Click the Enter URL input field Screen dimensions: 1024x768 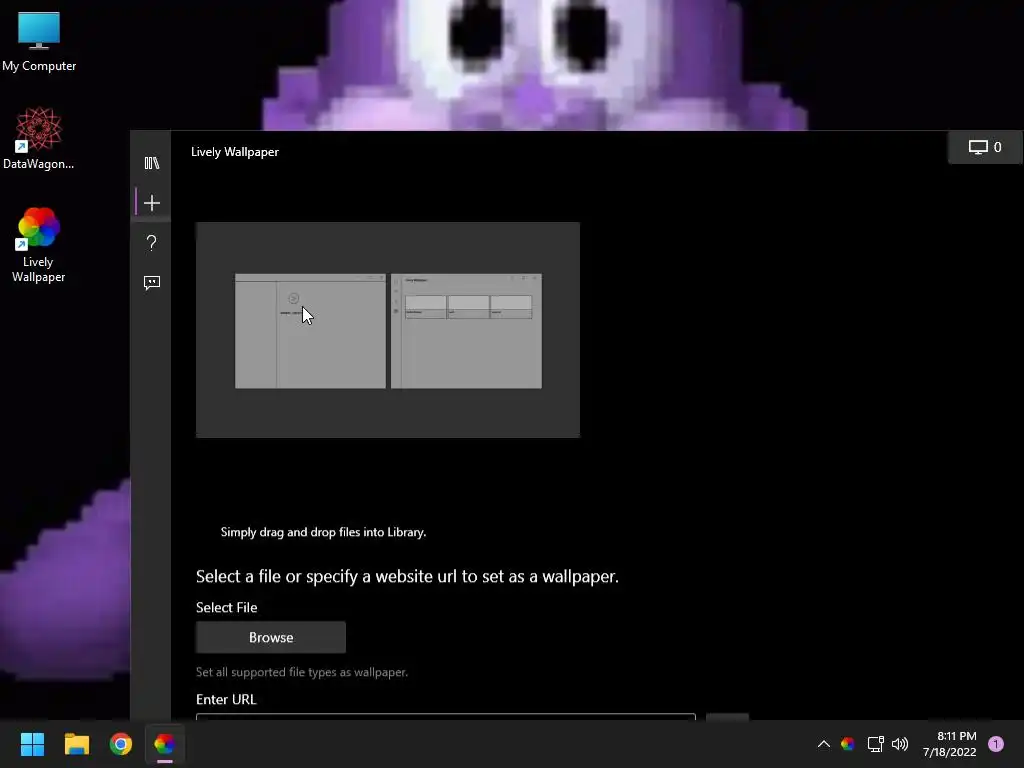click(445, 717)
